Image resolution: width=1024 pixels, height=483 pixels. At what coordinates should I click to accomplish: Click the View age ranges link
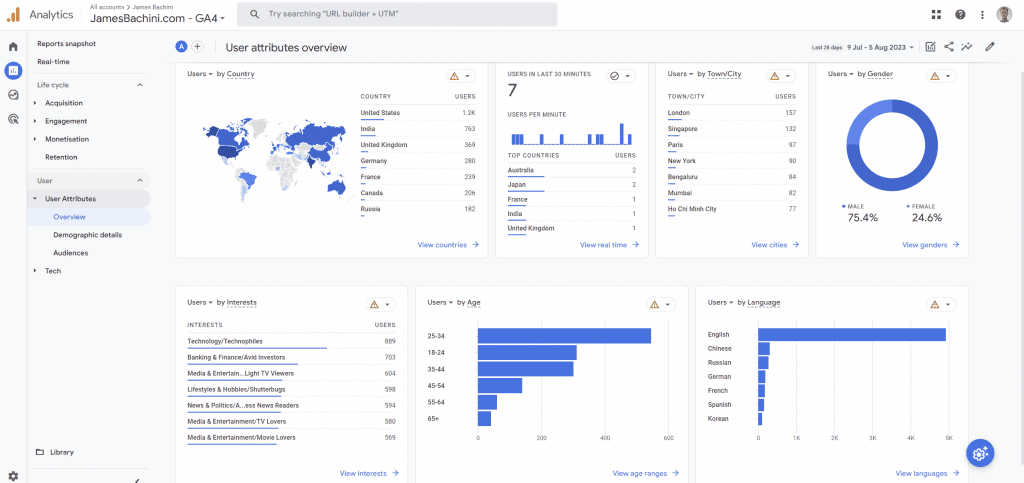coord(646,473)
